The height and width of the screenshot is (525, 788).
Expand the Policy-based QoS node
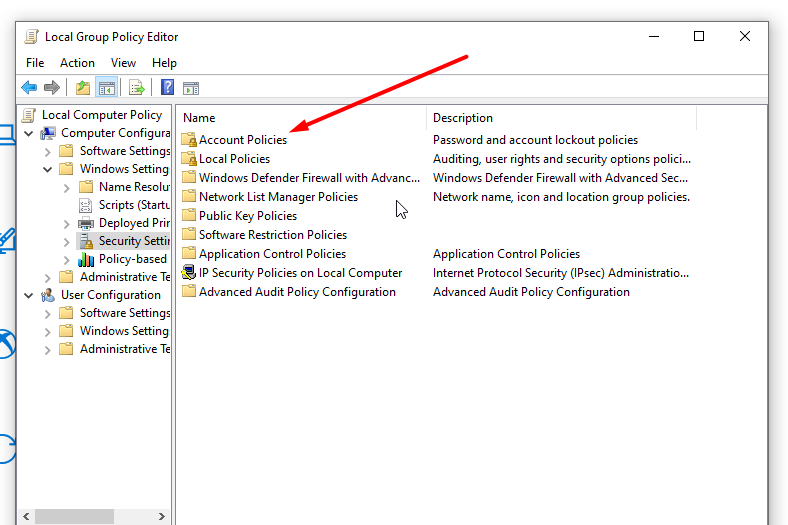click(67, 260)
